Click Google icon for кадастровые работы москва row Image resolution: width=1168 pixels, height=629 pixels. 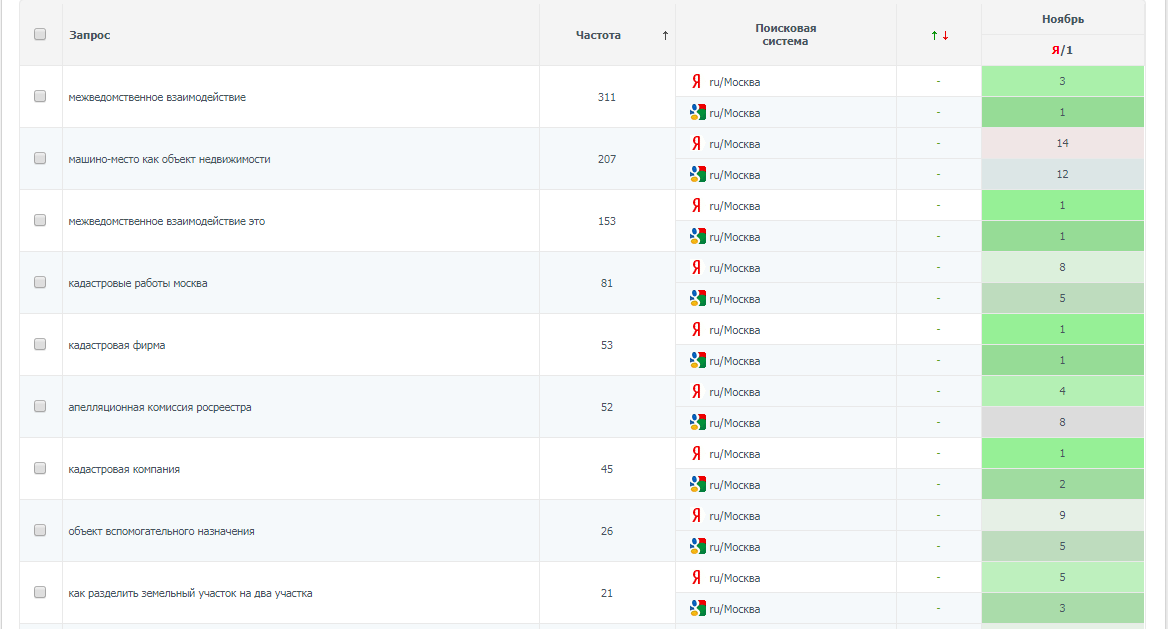coord(697,298)
